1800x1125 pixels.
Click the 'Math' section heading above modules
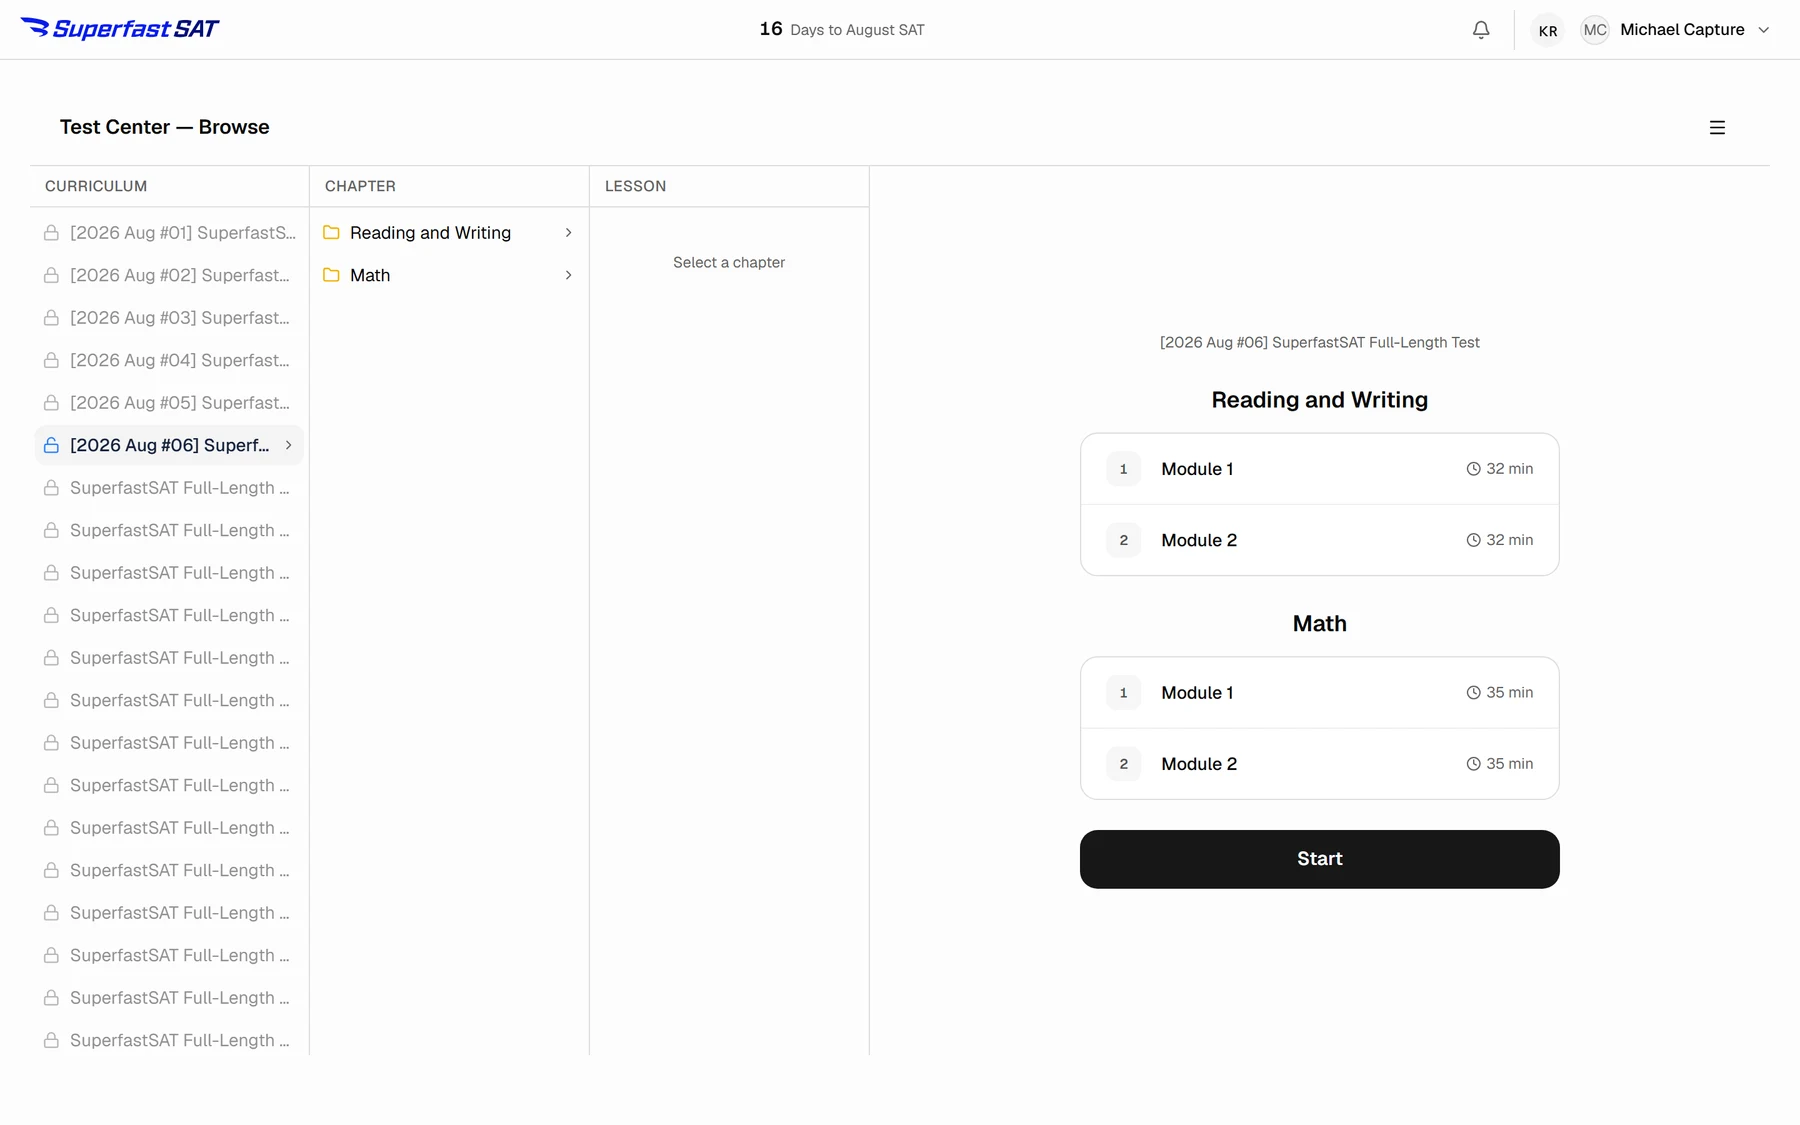tap(1320, 624)
